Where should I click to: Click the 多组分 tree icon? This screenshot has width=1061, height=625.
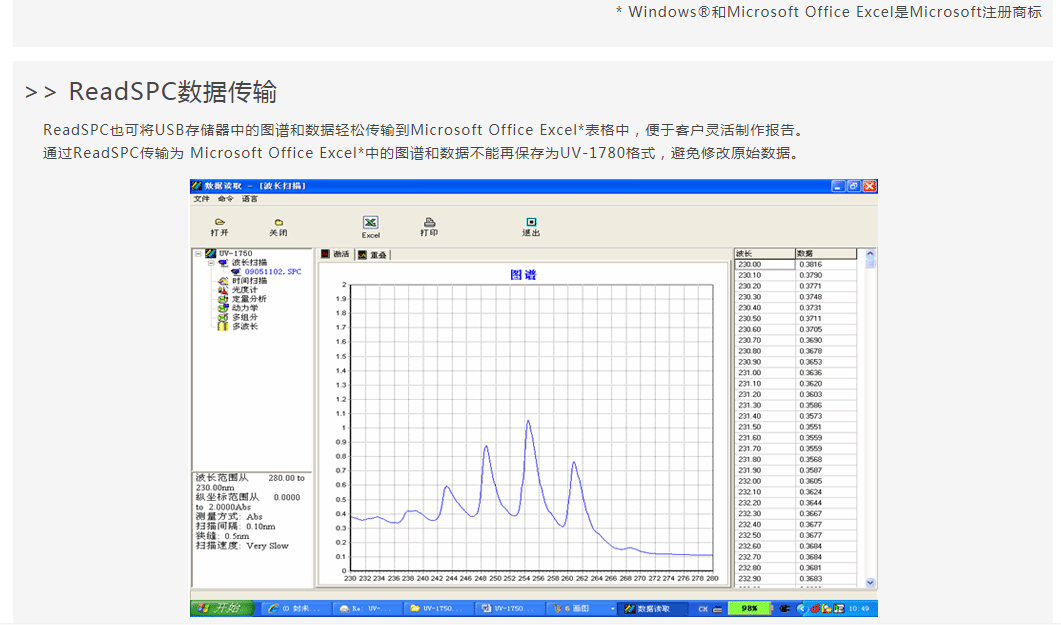pos(223,317)
